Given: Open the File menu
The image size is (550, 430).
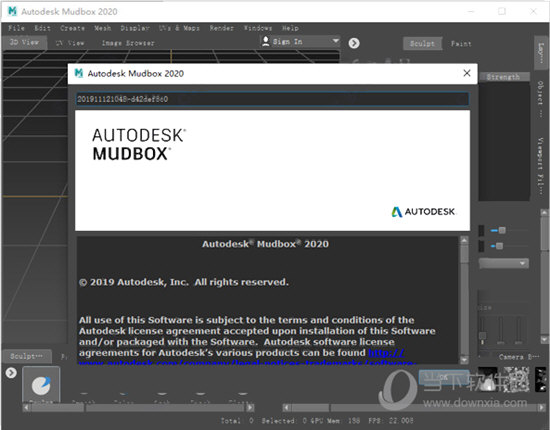Looking at the screenshot, I should pyautogui.click(x=16, y=28).
